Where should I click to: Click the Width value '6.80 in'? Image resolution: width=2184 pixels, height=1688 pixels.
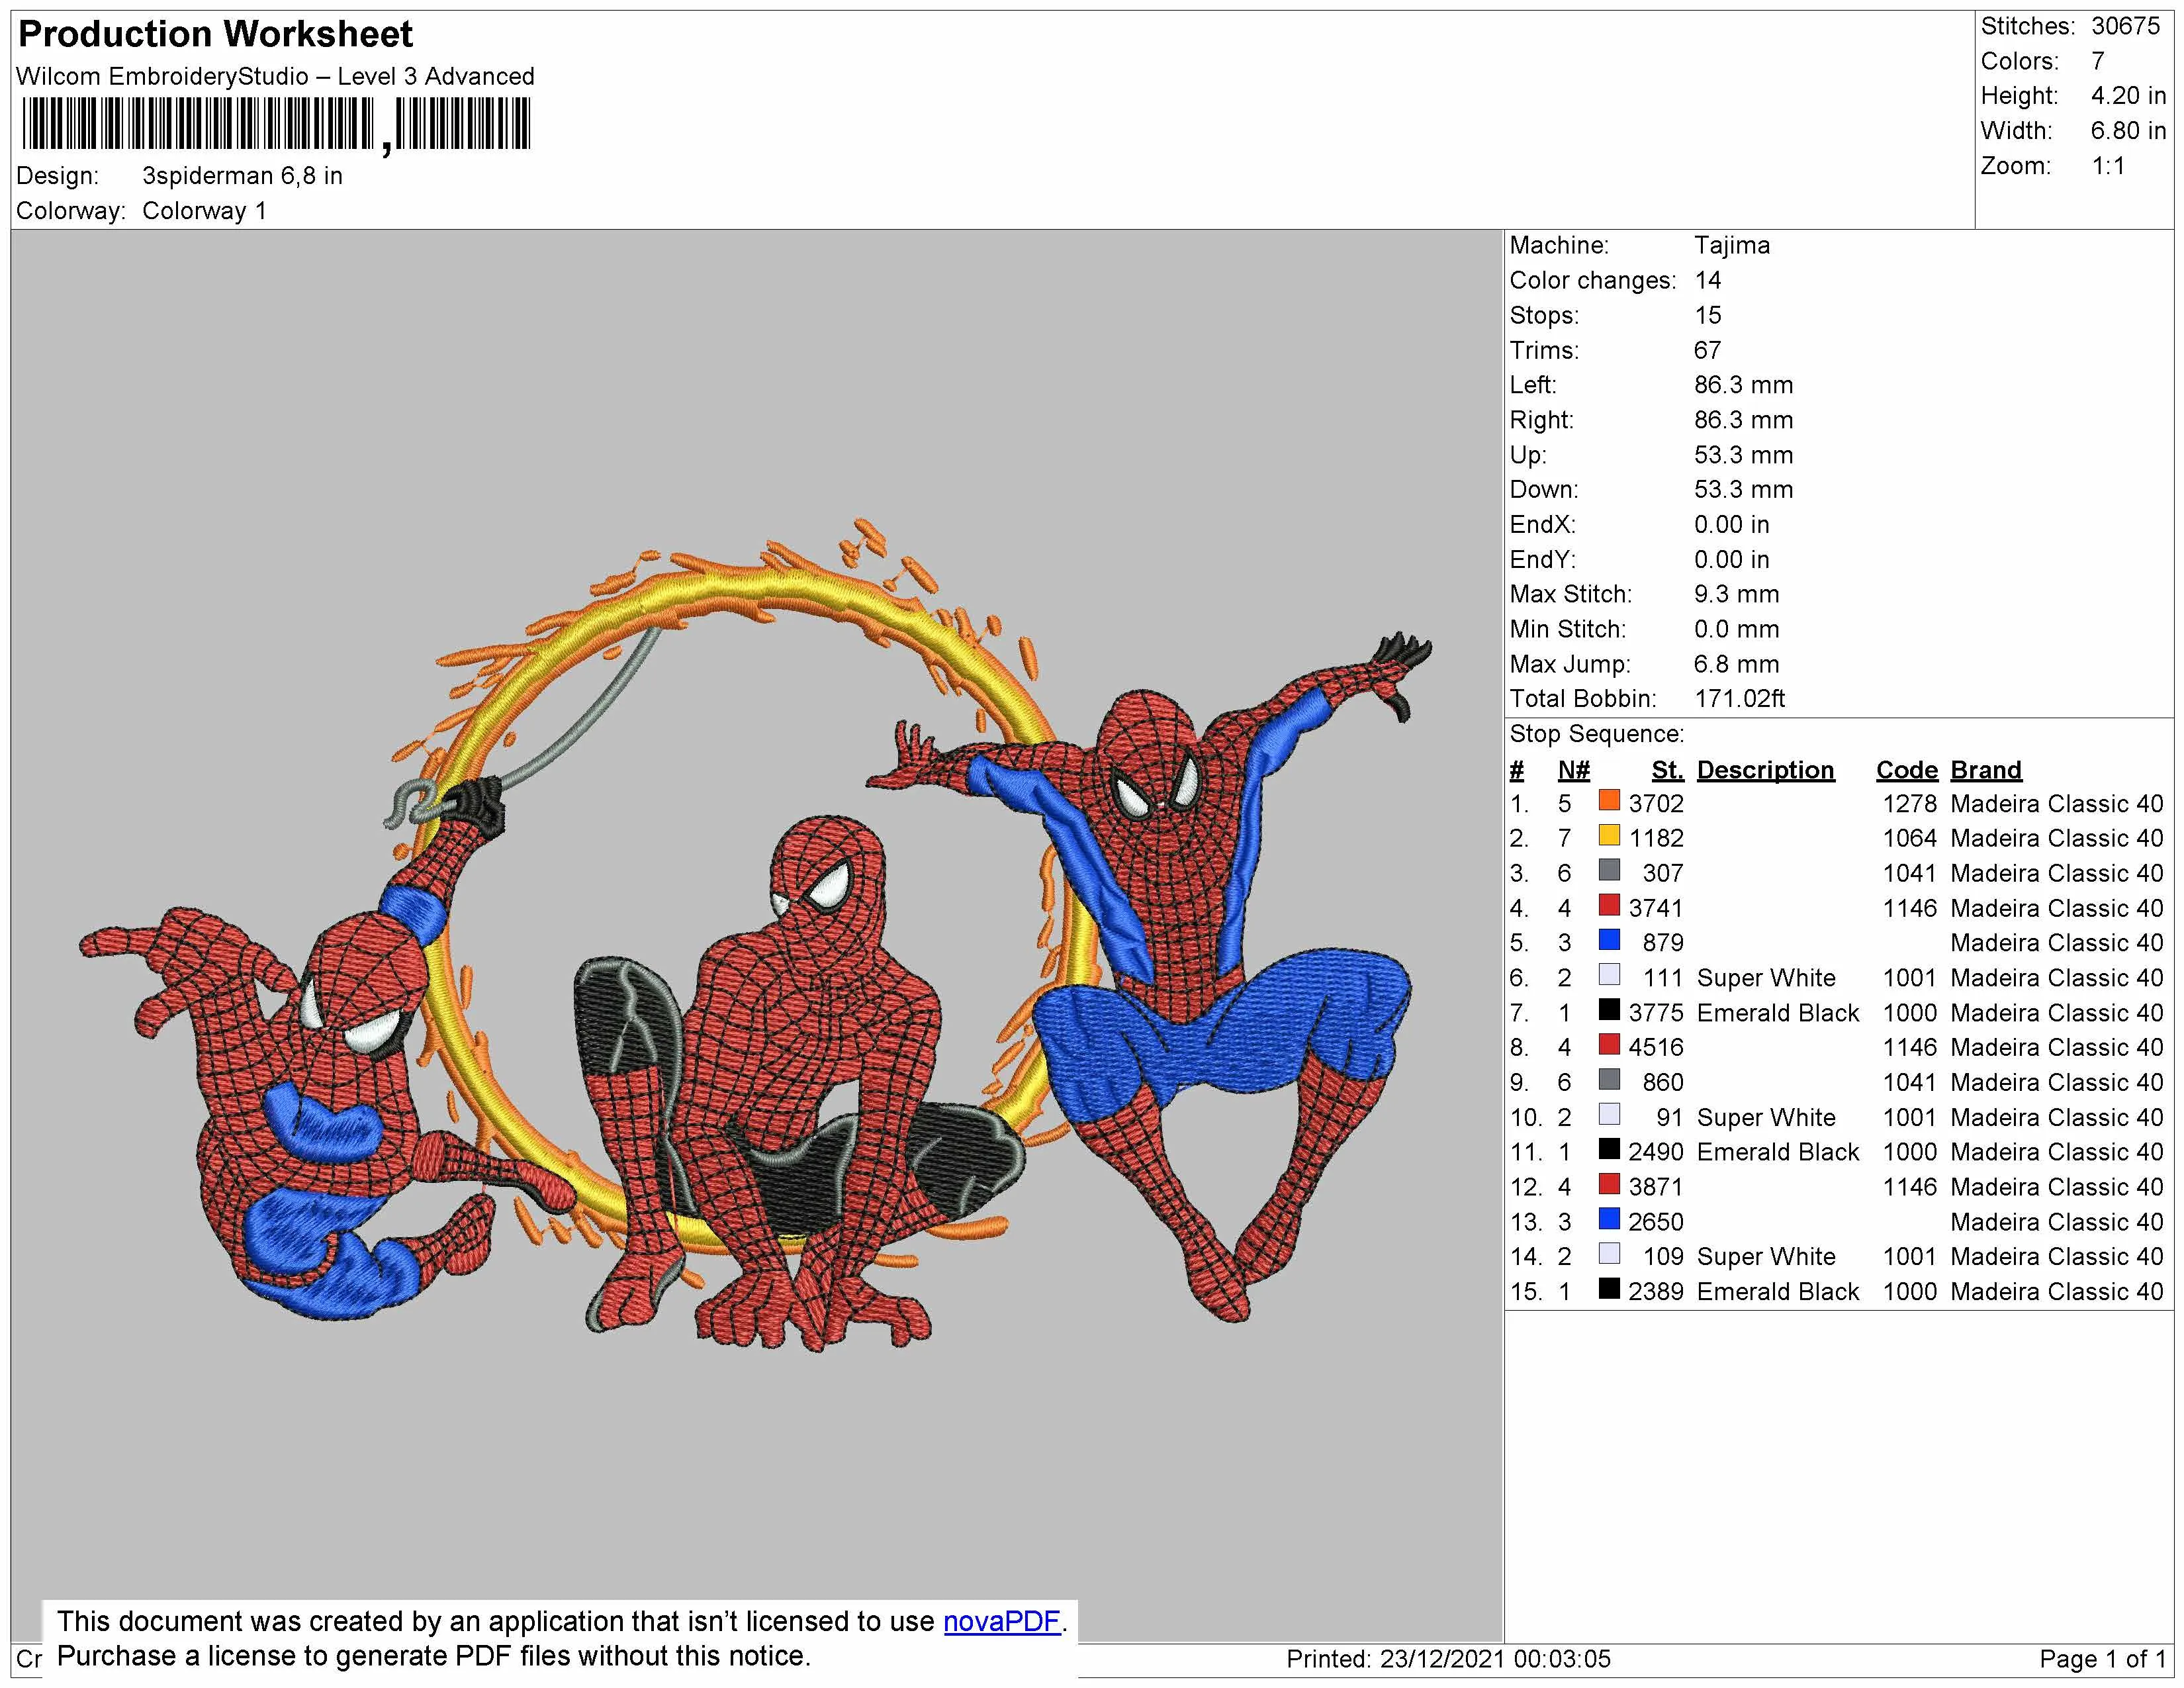click(x=2128, y=131)
